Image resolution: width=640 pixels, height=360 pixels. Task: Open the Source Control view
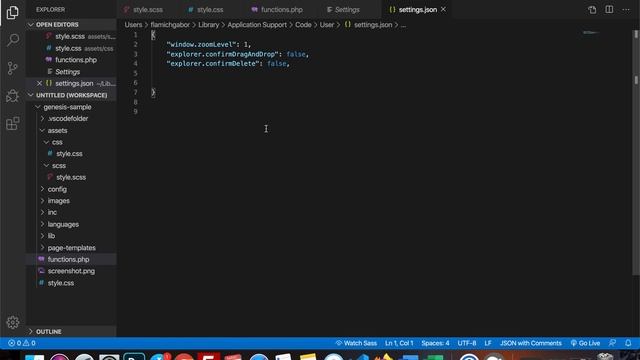click(13, 68)
